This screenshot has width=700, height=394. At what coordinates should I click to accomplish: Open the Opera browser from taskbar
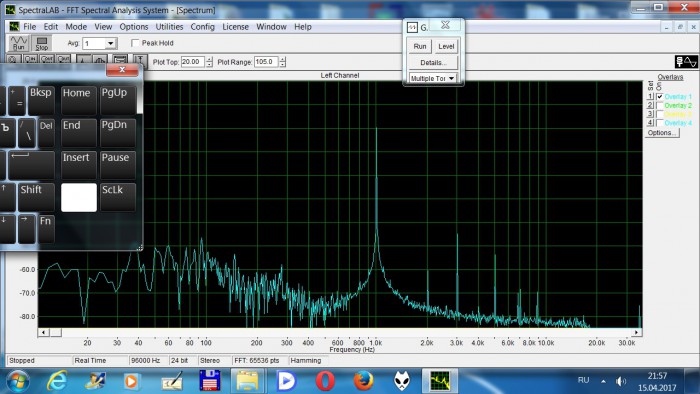pos(325,381)
